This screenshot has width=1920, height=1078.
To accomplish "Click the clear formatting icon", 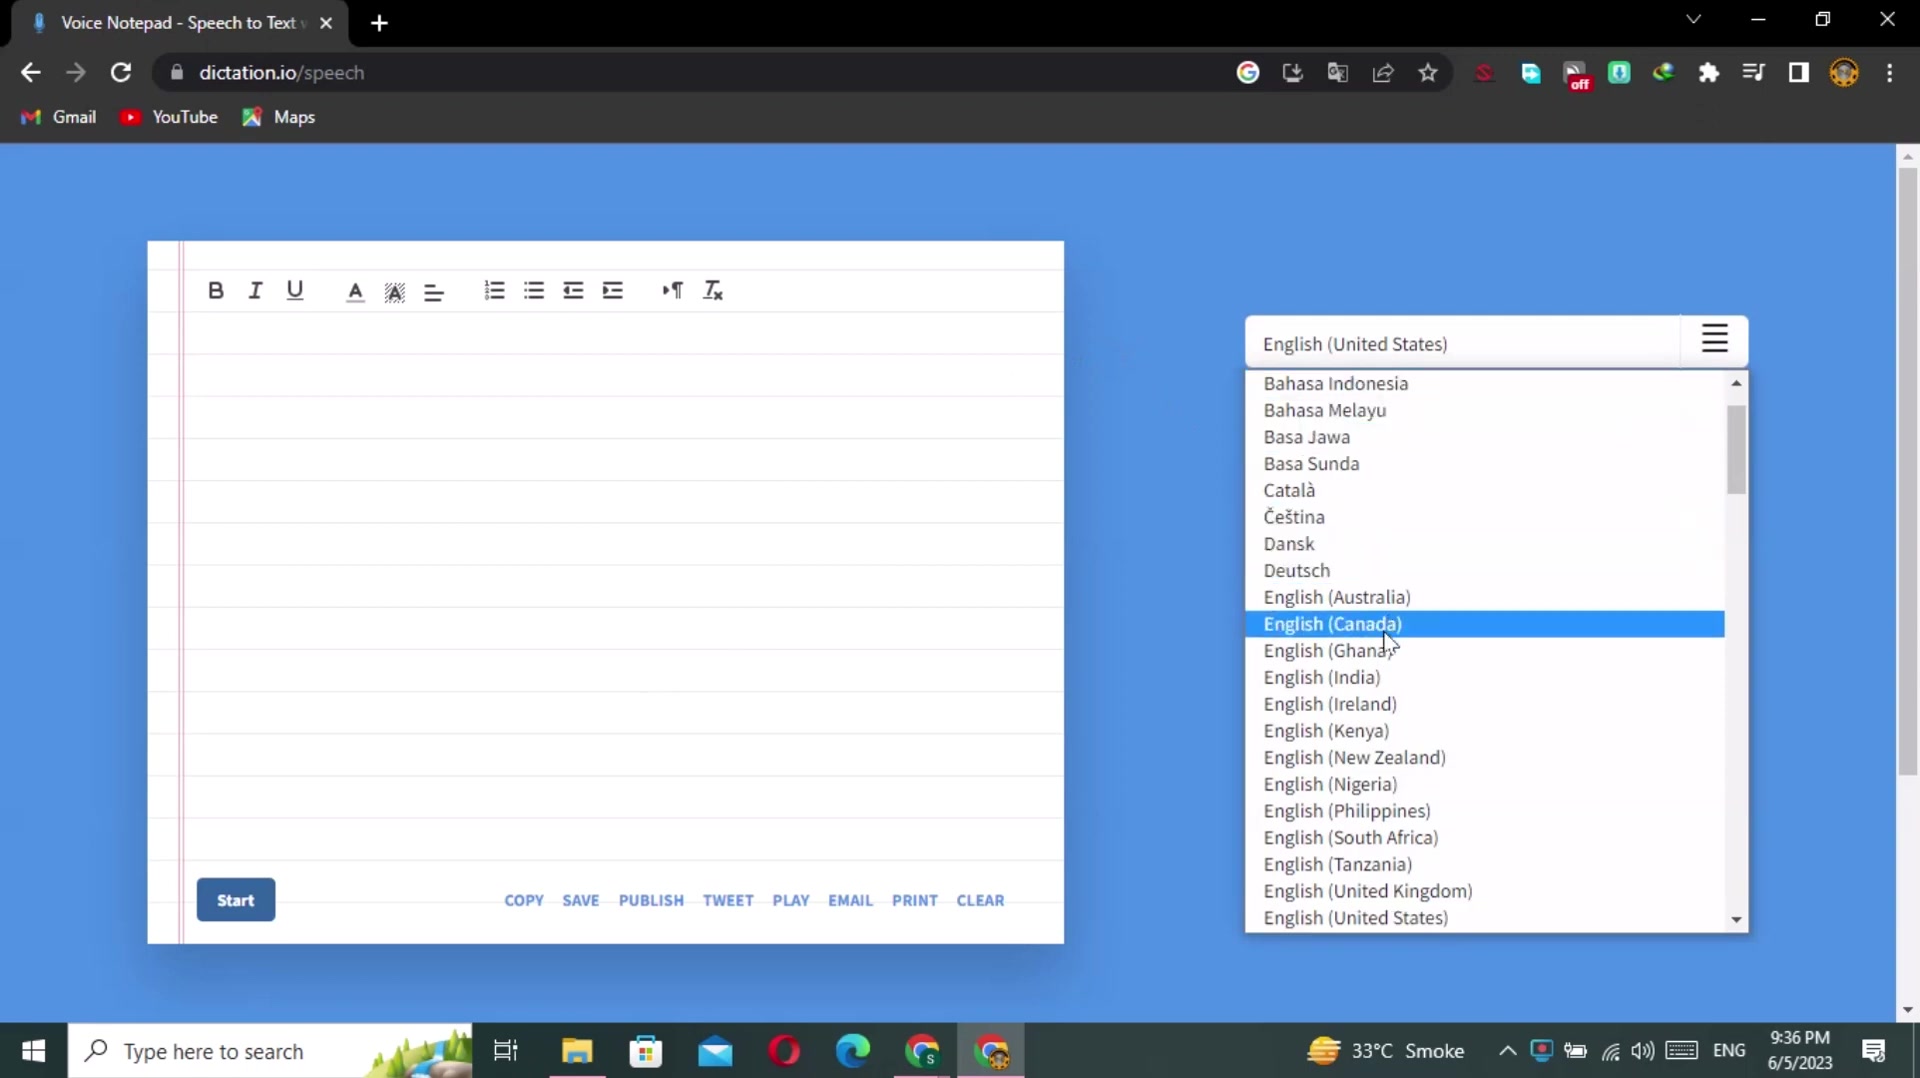I will pos(714,291).
